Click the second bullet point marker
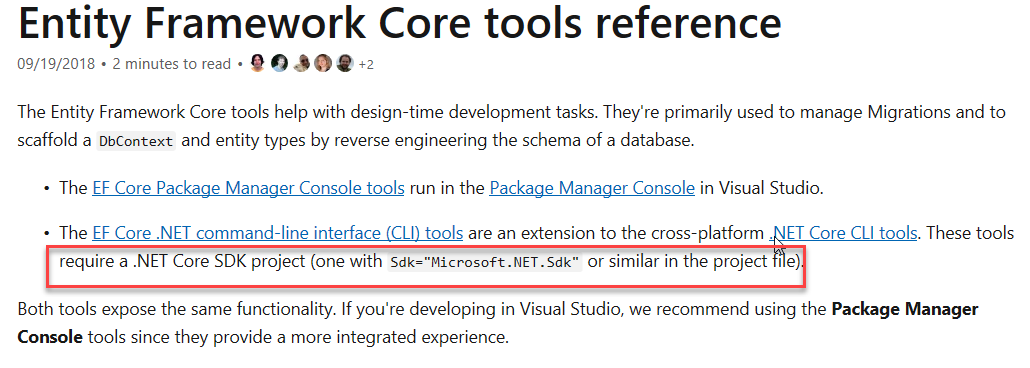Screen dimensions: 1030x368 click(x=47, y=233)
